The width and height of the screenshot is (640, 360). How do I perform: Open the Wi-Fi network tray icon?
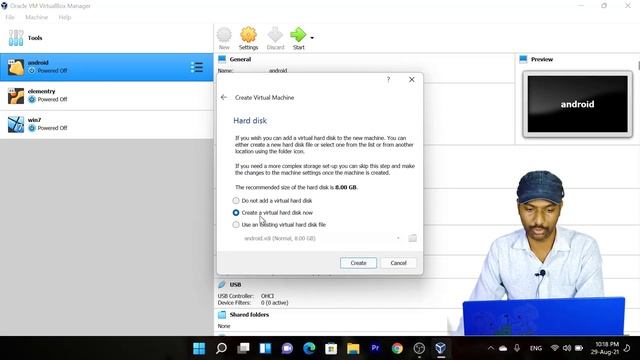click(x=554, y=348)
